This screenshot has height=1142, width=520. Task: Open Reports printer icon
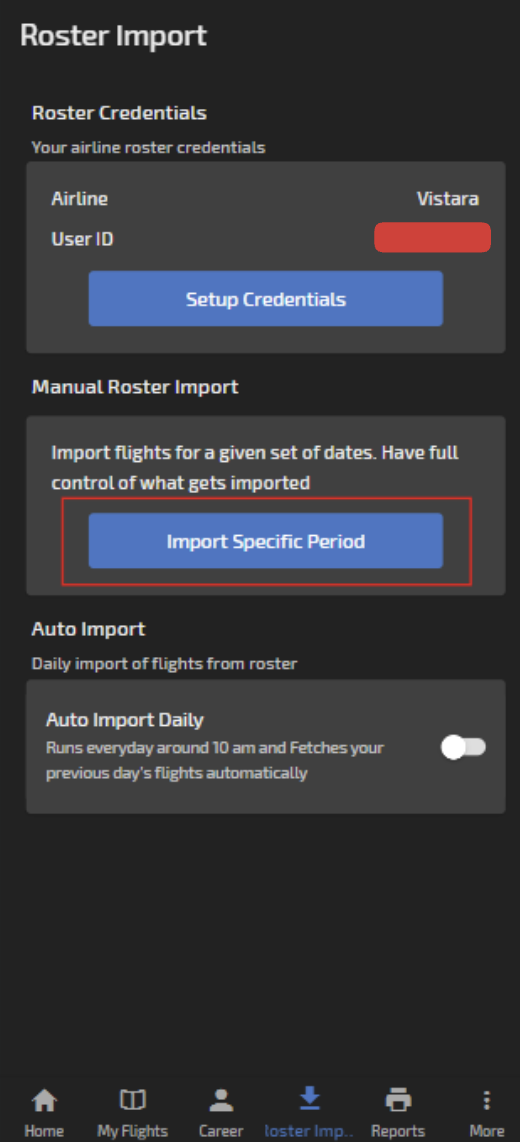(x=398, y=1099)
